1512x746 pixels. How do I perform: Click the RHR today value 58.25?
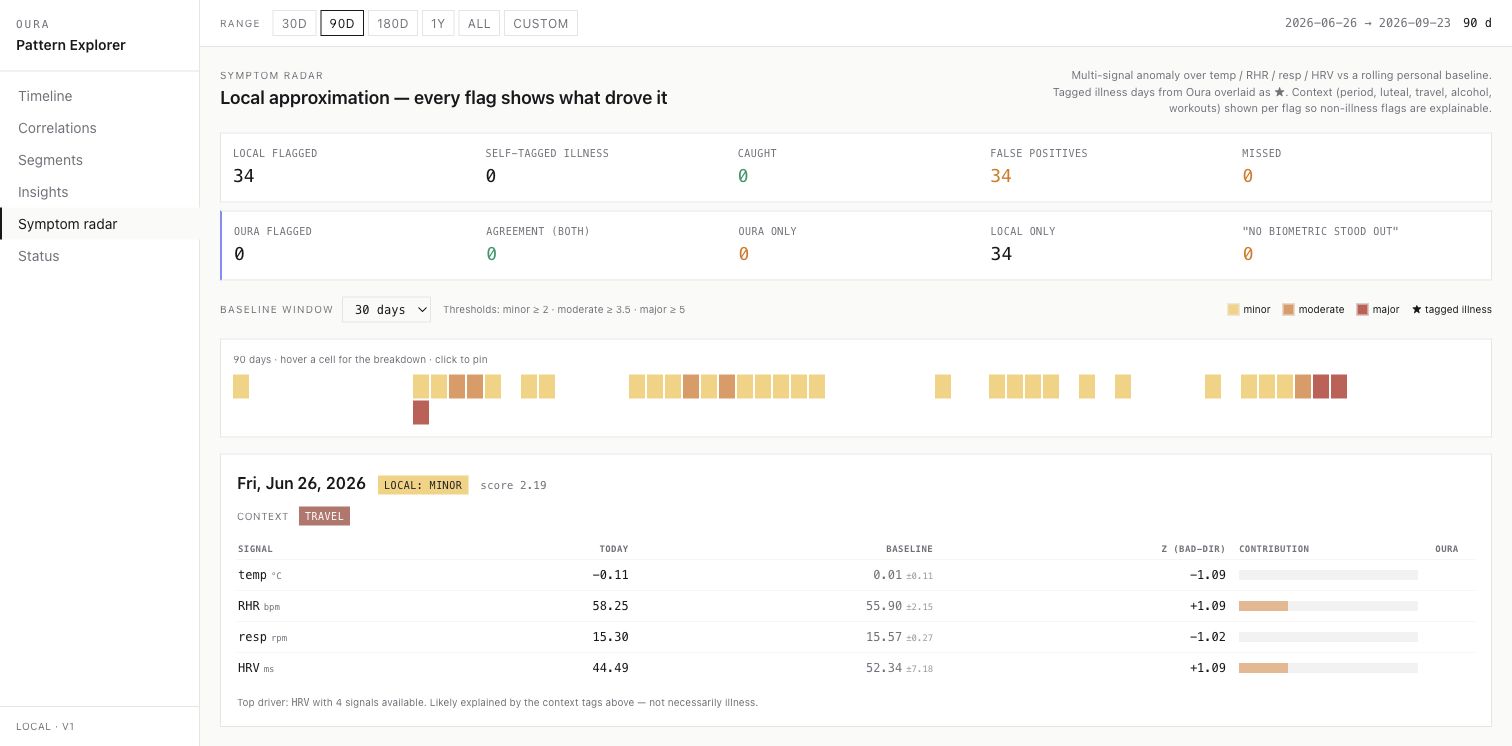click(610, 606)
